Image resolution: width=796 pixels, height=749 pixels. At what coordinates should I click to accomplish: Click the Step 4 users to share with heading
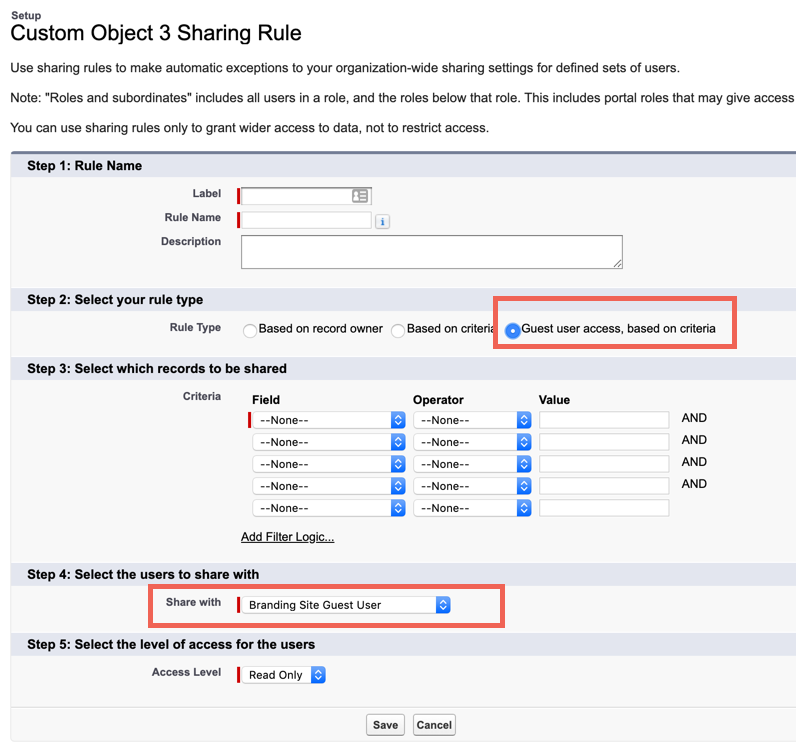pyautogui.click(x=143, y=574)
